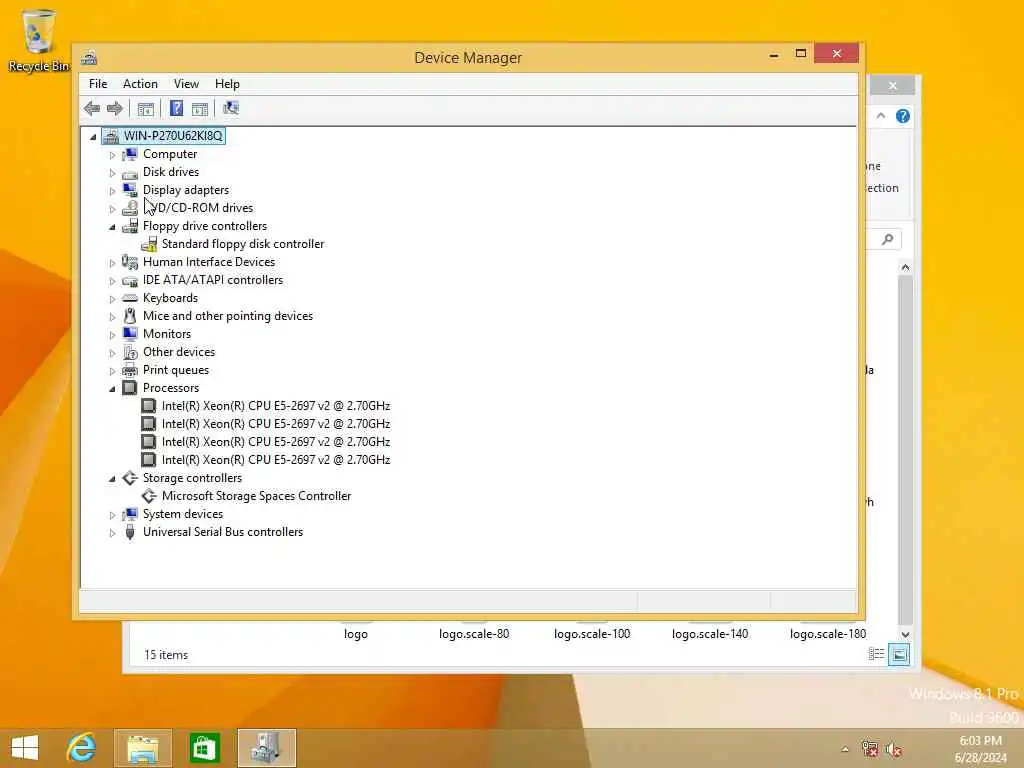Switch Explorer to details view button
The image size is (1024, 768).
coord(876,654)
